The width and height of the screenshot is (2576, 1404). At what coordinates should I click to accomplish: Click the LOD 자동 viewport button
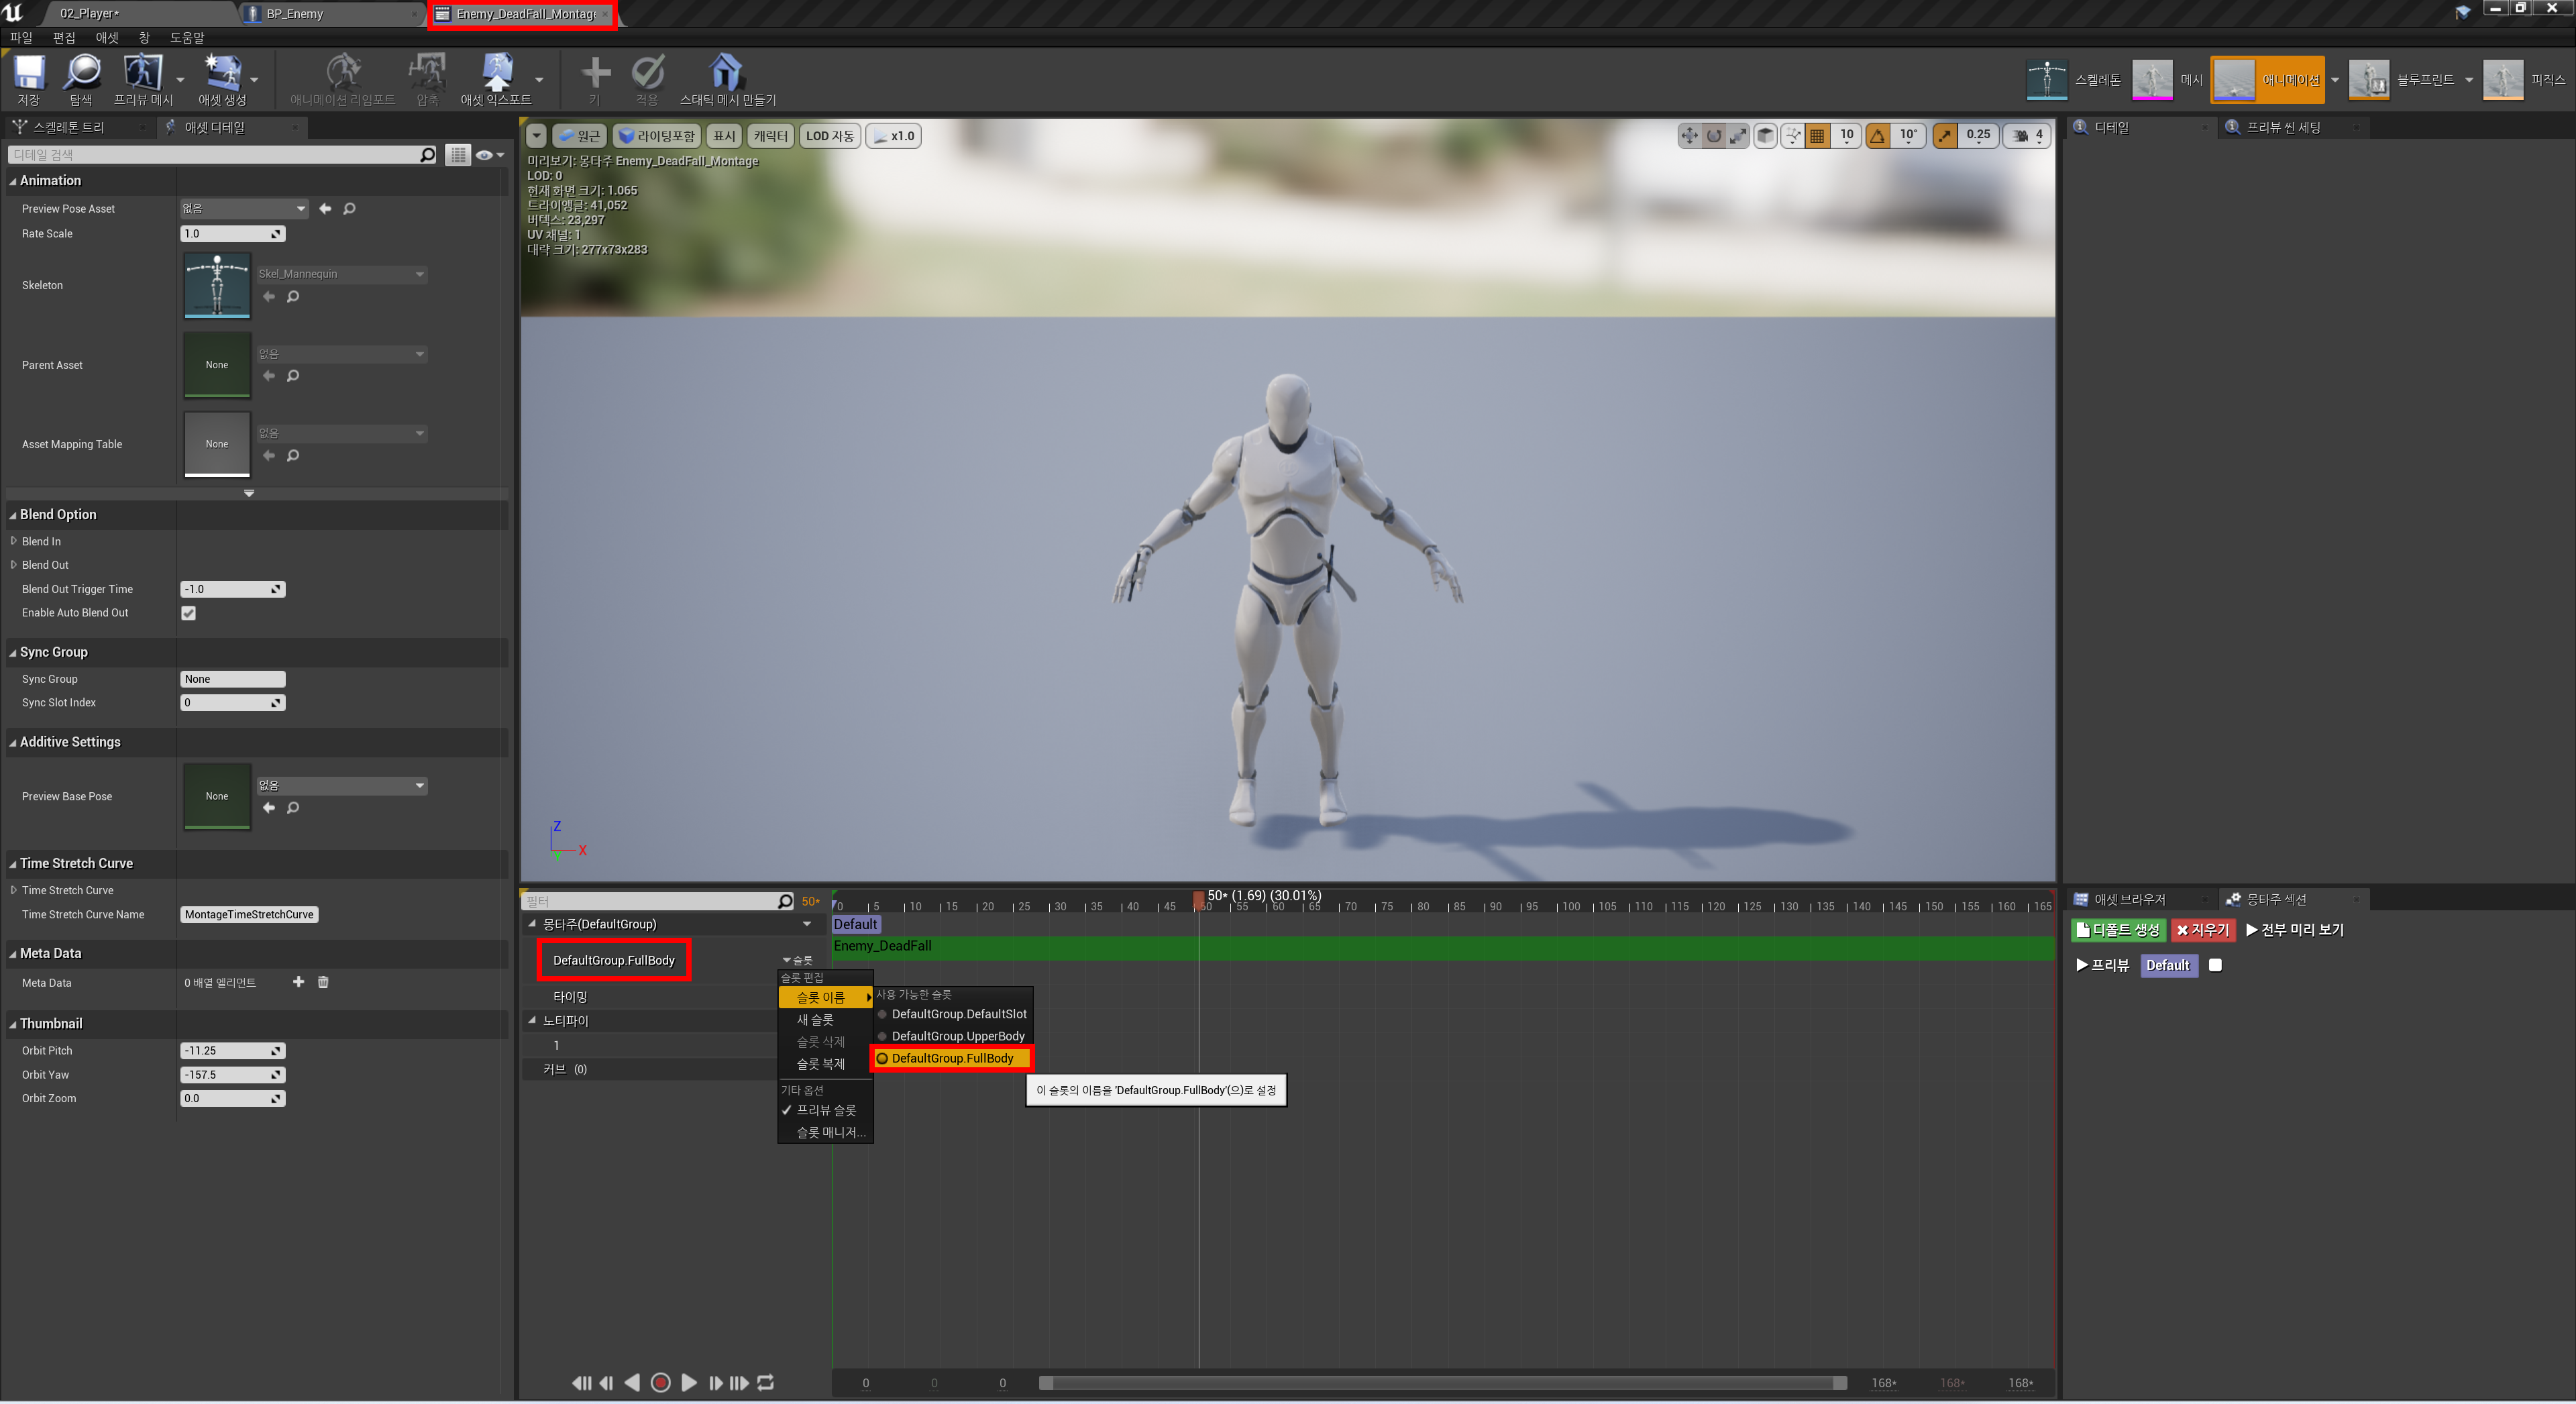[829, 136]
